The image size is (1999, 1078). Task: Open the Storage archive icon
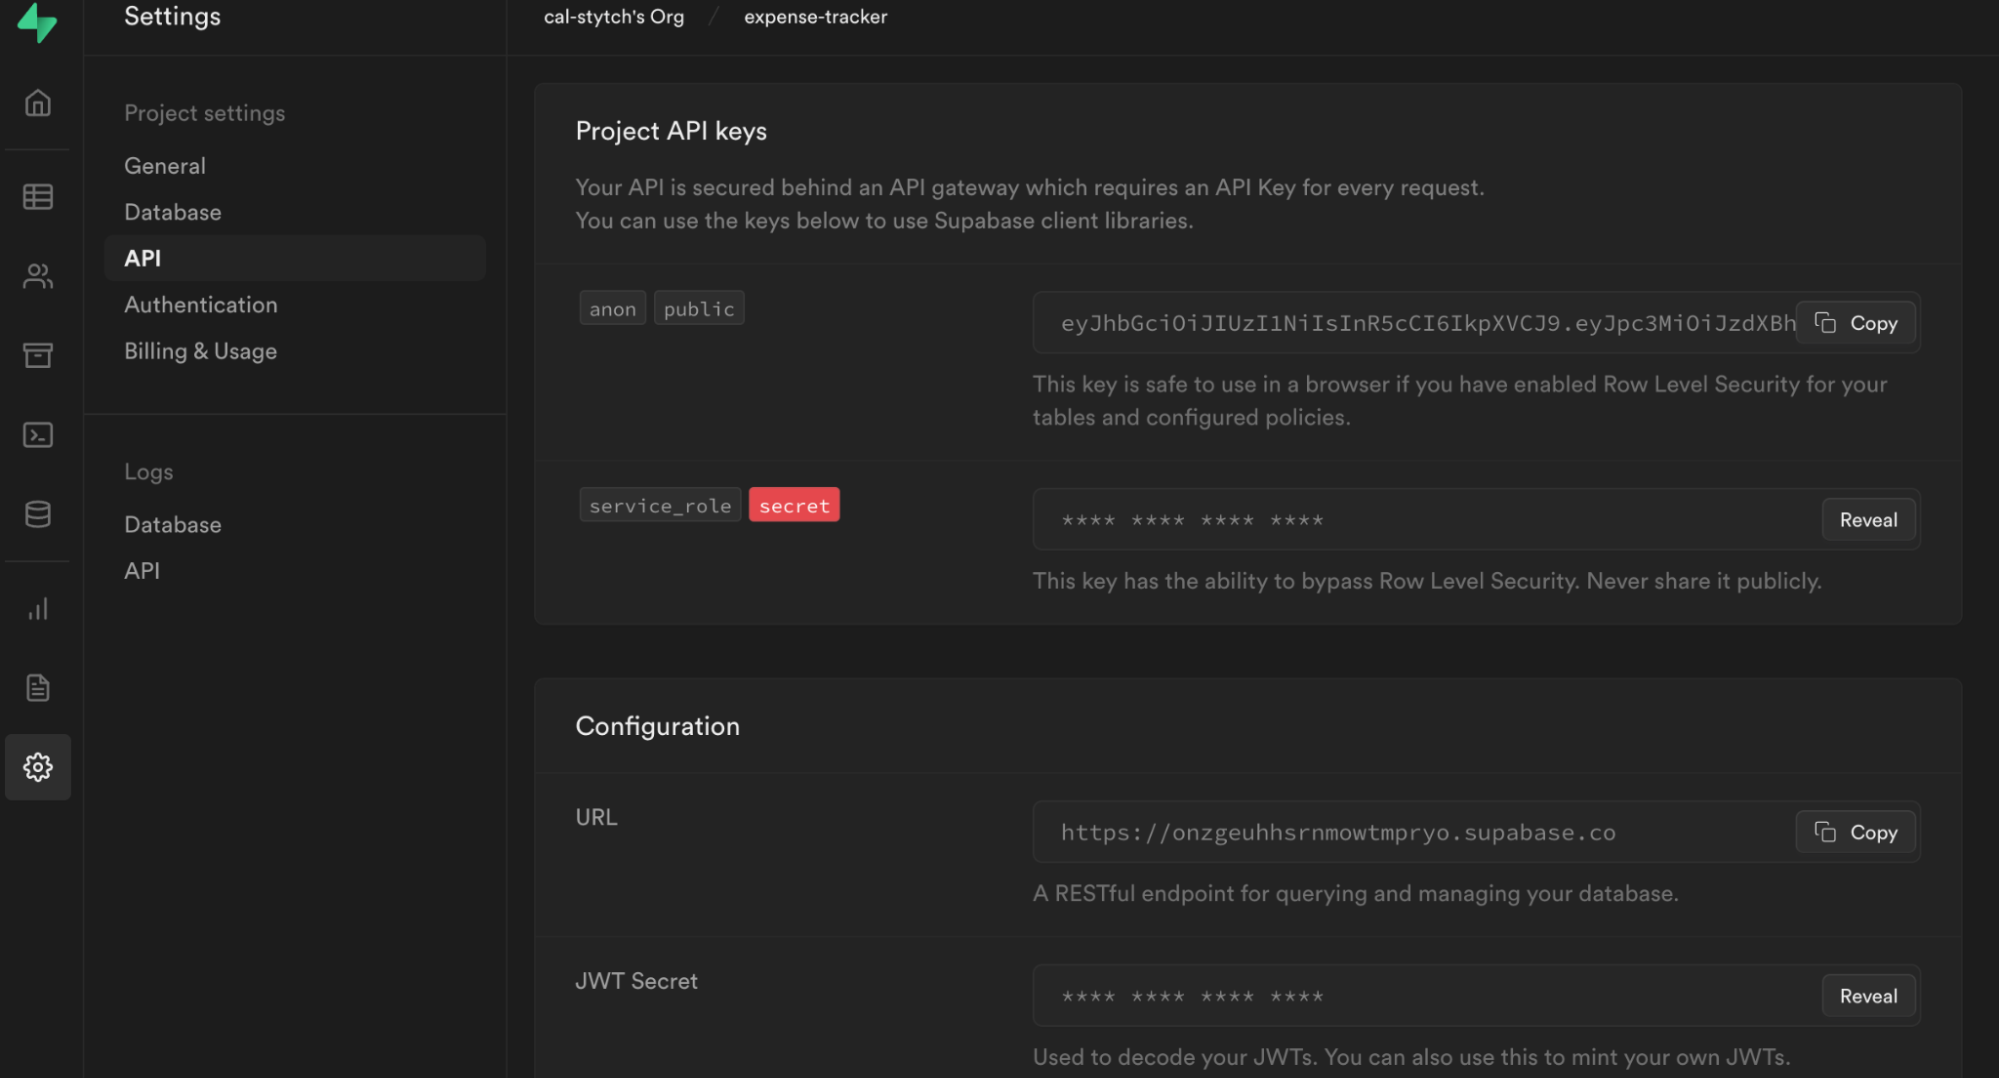(x=38, y=355)
